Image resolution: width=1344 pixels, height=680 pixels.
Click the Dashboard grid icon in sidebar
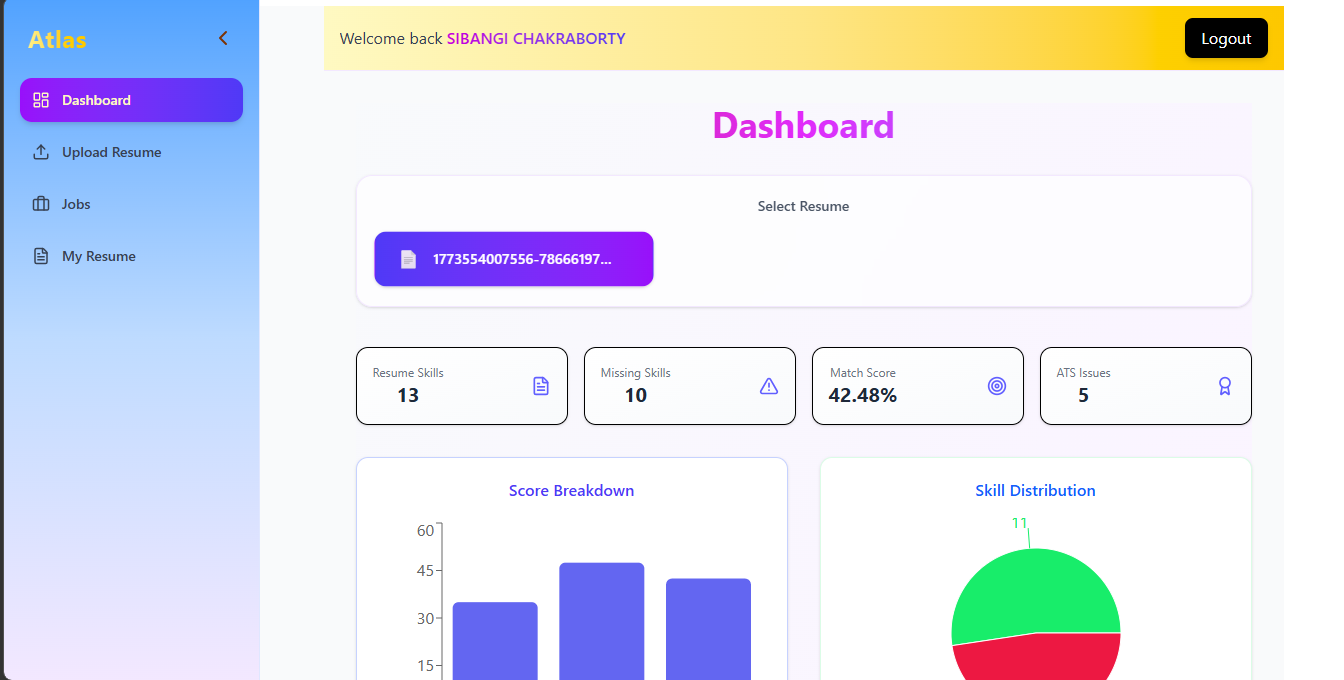(x=41, y=100)
